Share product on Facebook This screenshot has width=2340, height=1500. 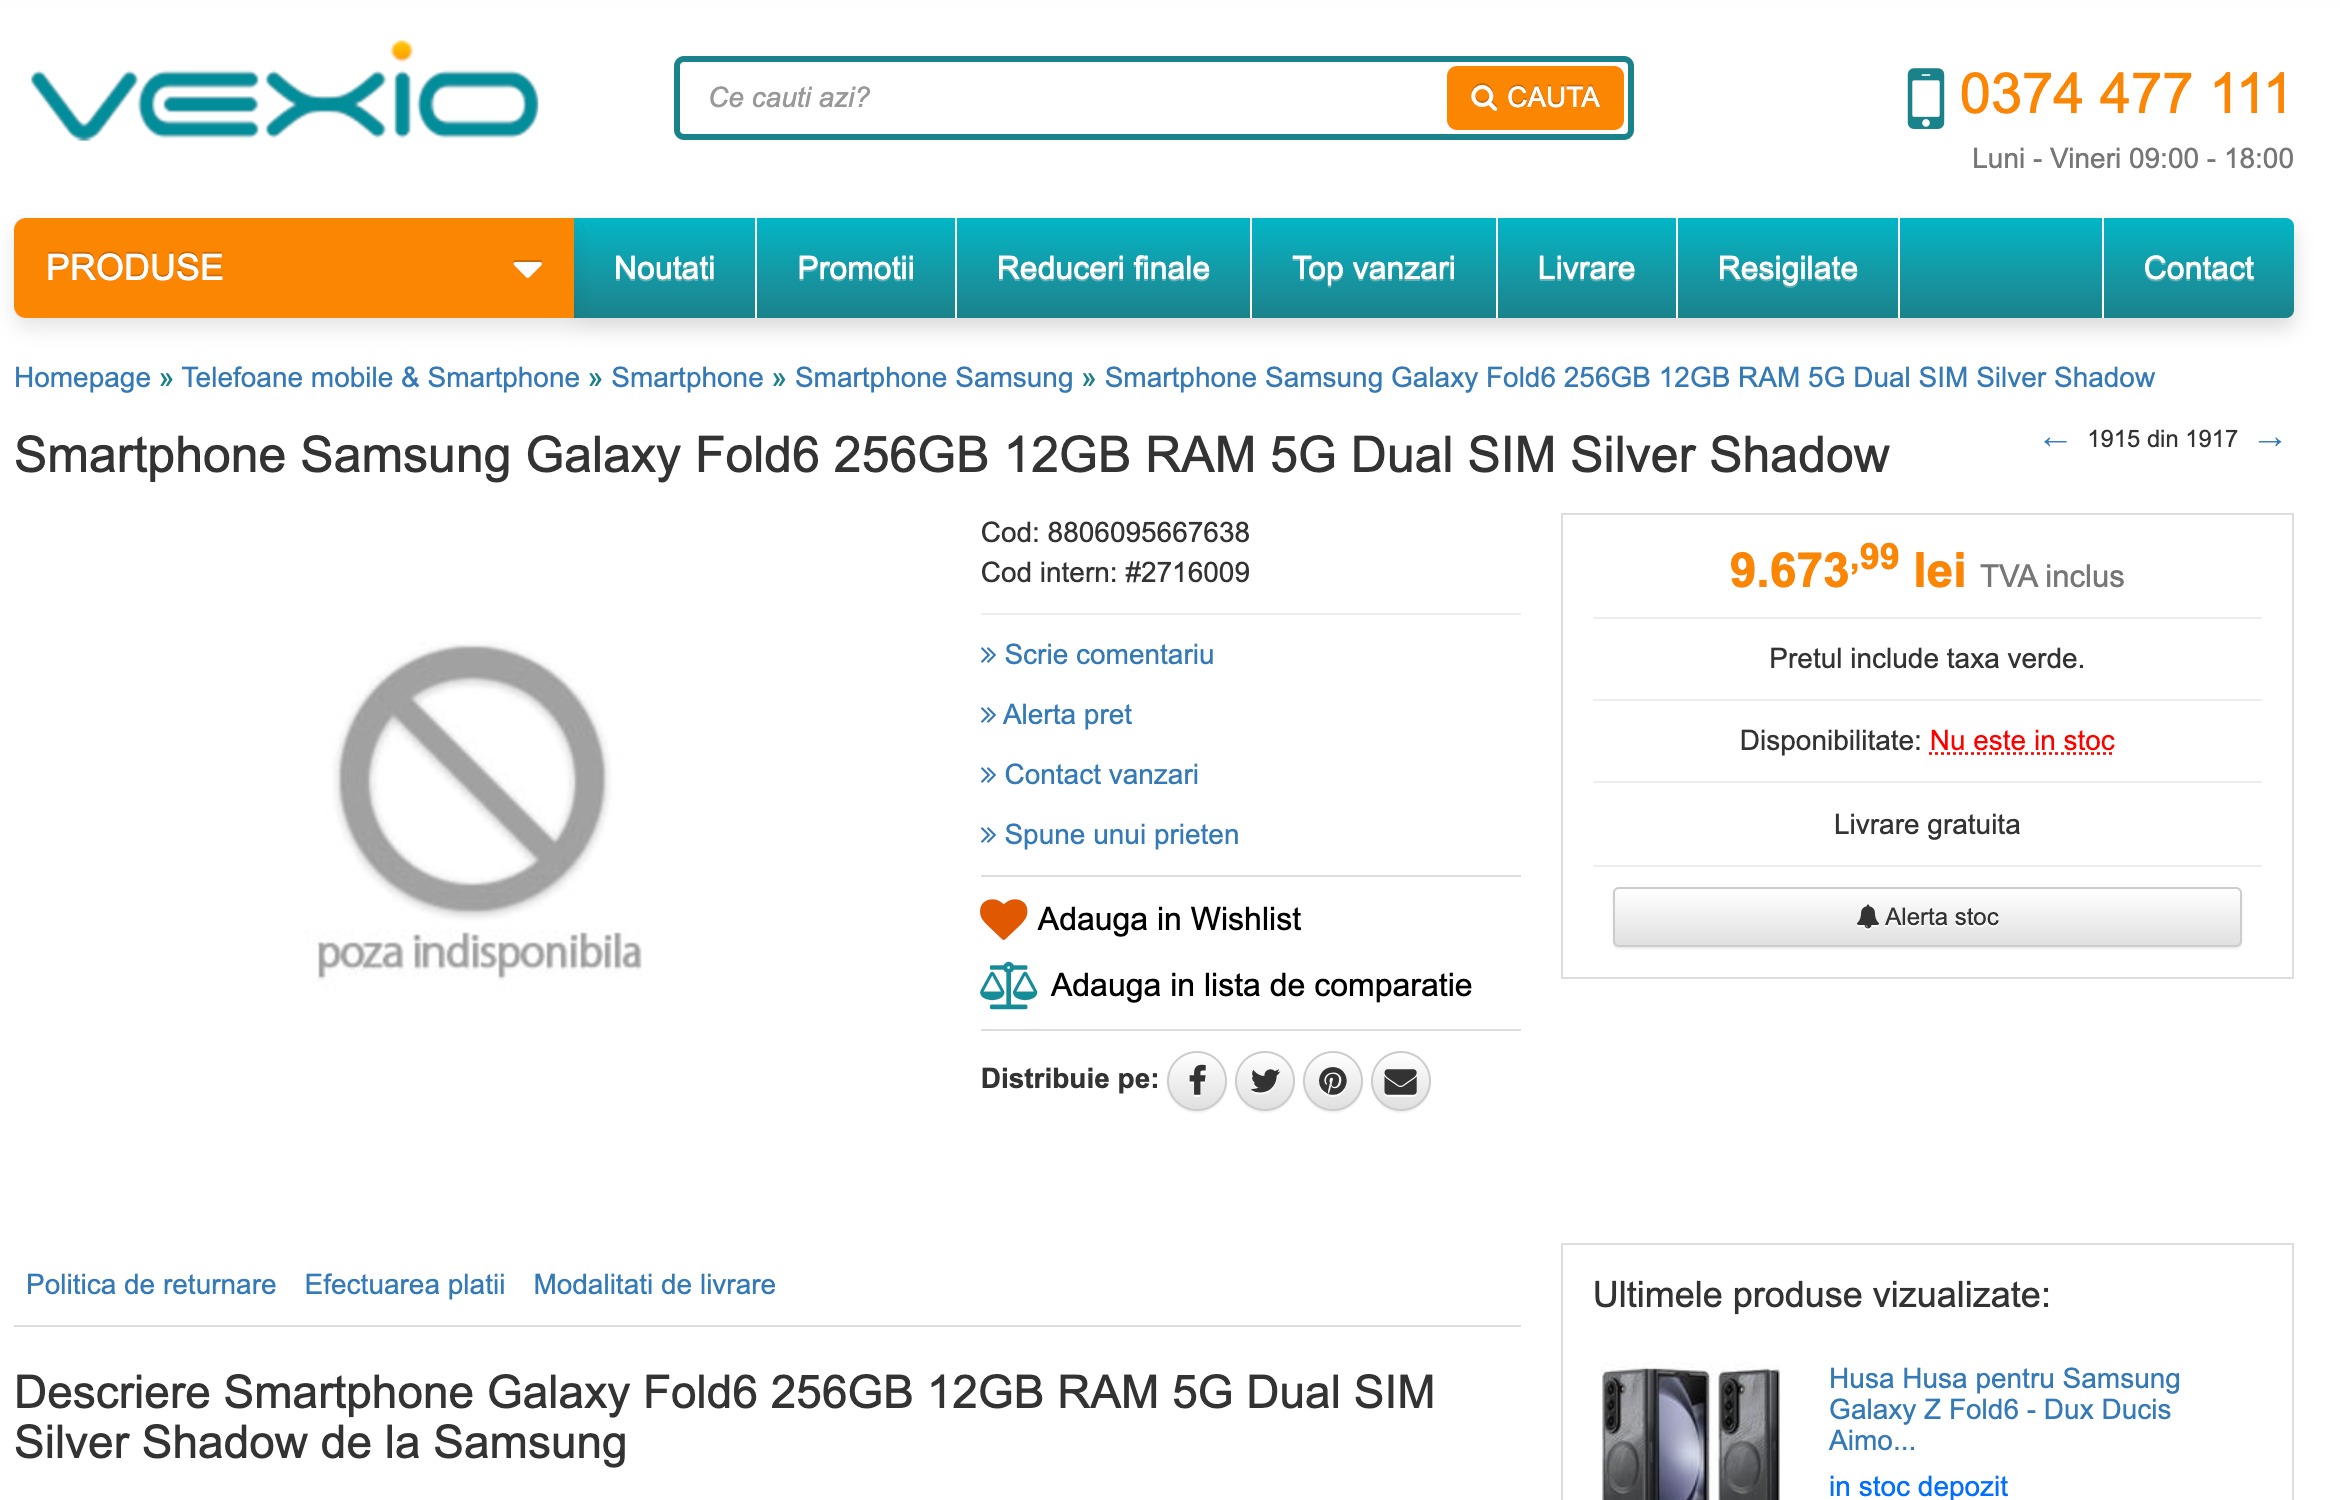[1197, 1081]
